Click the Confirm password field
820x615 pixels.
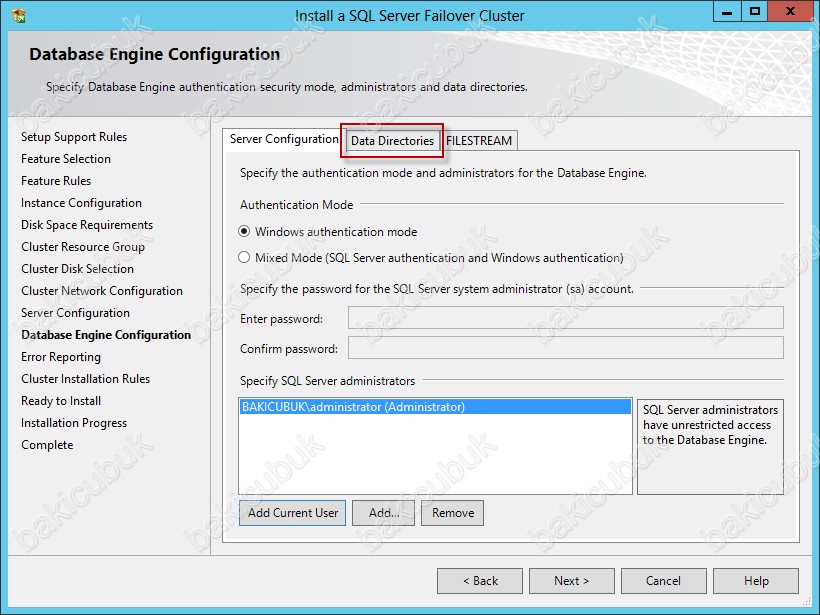(565, 349)
